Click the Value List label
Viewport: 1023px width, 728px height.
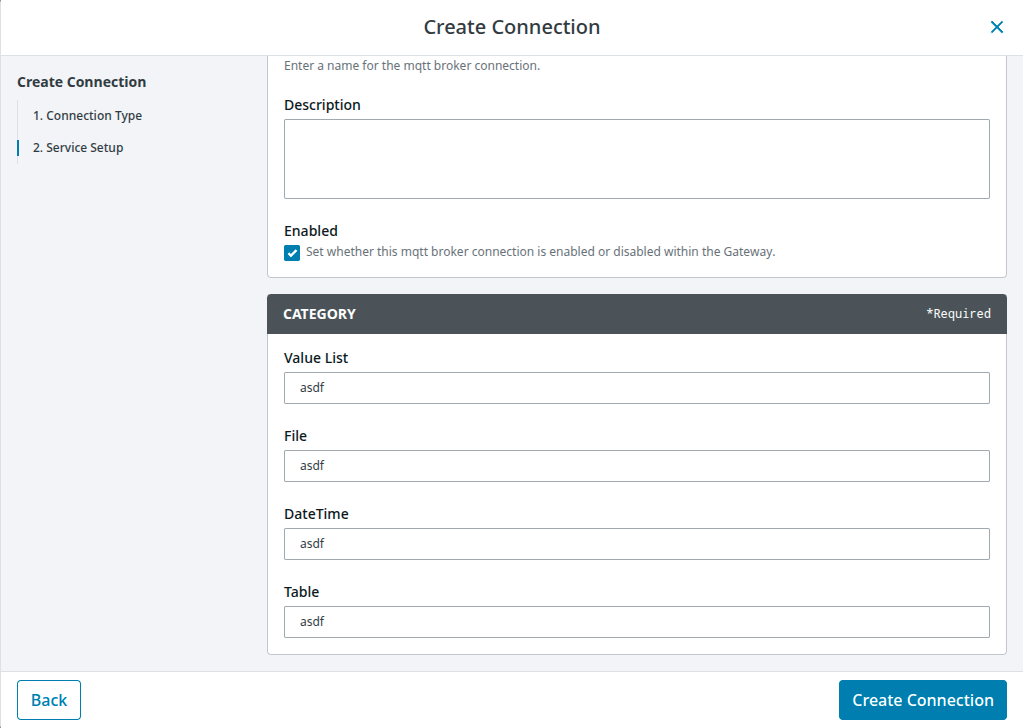(x=316, y=358)
